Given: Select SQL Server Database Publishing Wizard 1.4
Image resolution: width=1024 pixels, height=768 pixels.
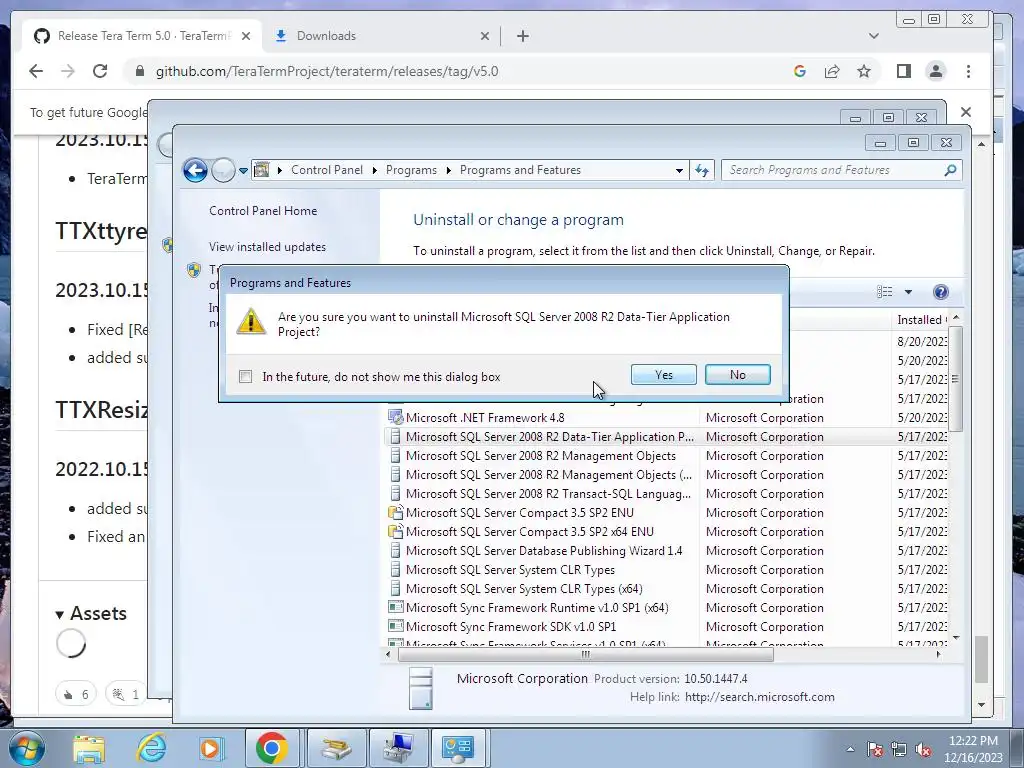Looking at the screenshot, I should pos(666,551).
